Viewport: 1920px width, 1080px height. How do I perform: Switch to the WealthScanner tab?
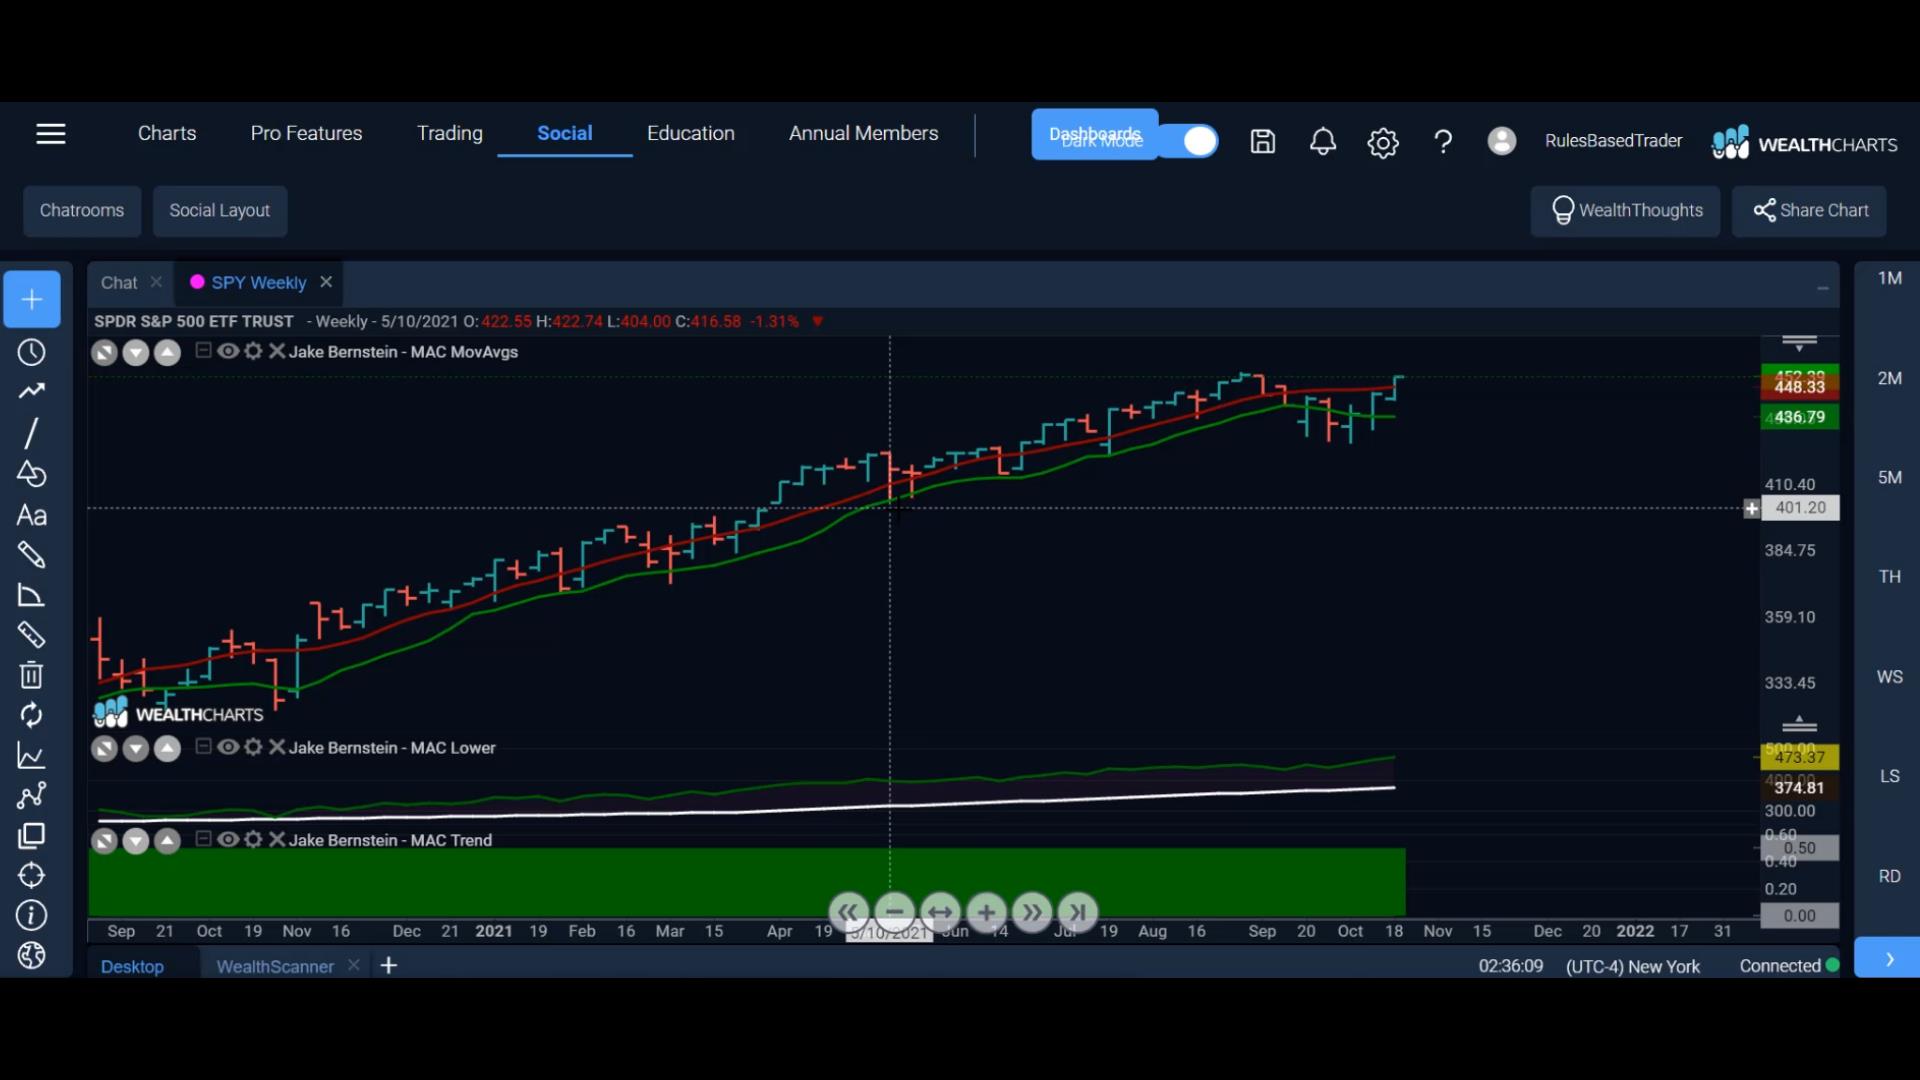click(275, 966)
